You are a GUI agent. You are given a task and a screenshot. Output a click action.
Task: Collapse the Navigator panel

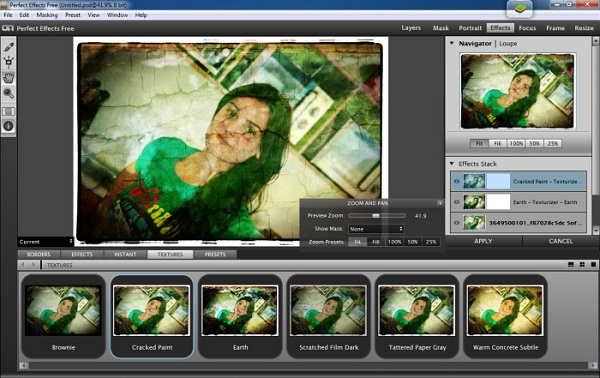click(x=452, y=43)
